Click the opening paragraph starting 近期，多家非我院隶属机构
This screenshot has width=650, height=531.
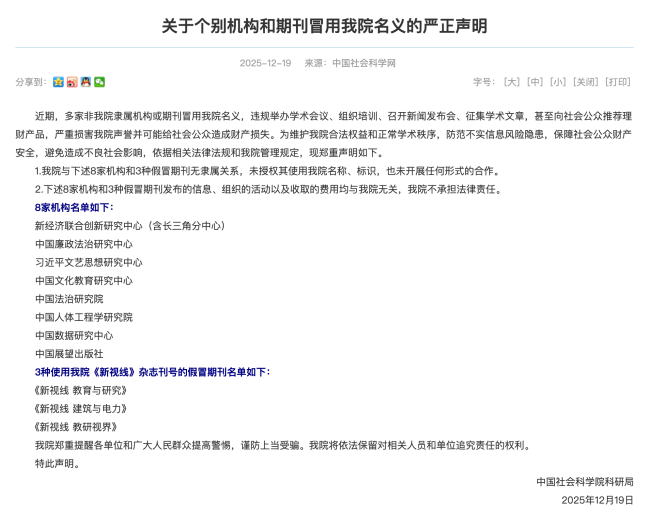[x=324, y=134]
